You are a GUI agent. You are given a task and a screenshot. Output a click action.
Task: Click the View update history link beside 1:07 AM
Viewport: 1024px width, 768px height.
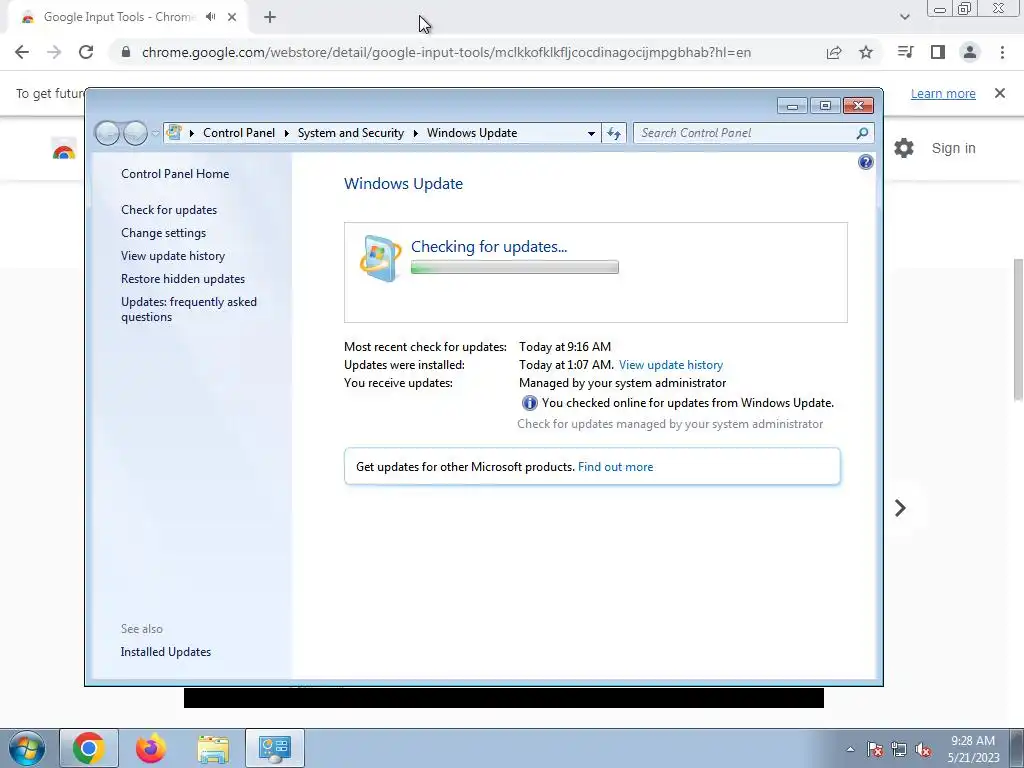[x=671, y=365]
